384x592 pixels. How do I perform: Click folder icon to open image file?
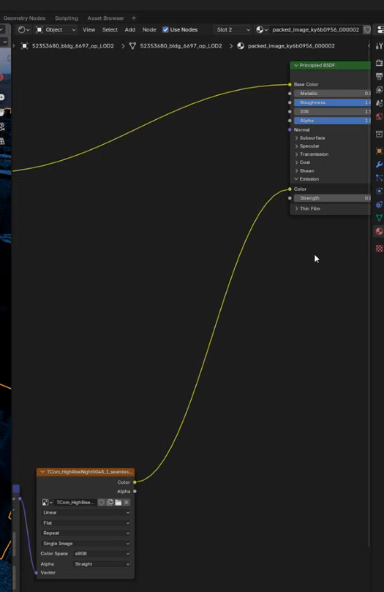(118, 502)
